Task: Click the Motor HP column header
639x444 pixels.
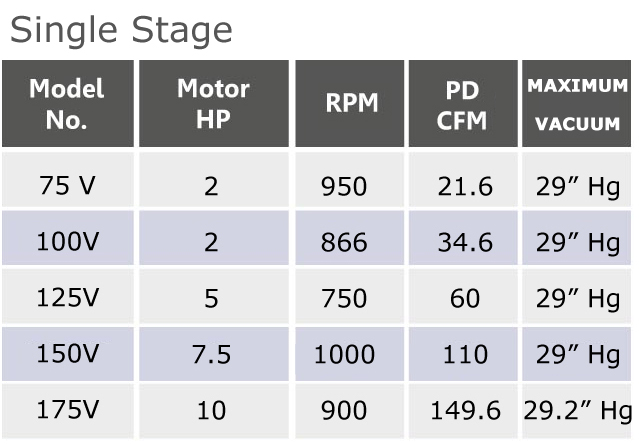Action: pos(214,103)
